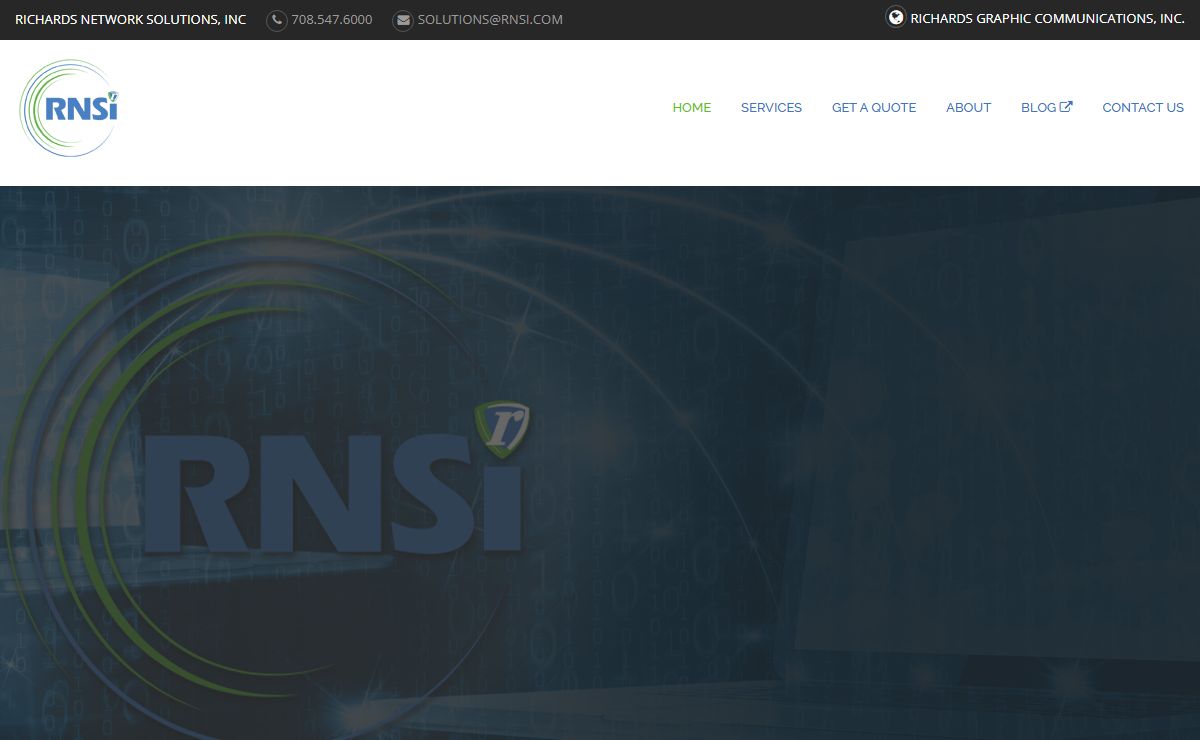Click the phone icon beside 708.547.6000
Screen dimensions: 1200x740
click(x=276, y=20)
